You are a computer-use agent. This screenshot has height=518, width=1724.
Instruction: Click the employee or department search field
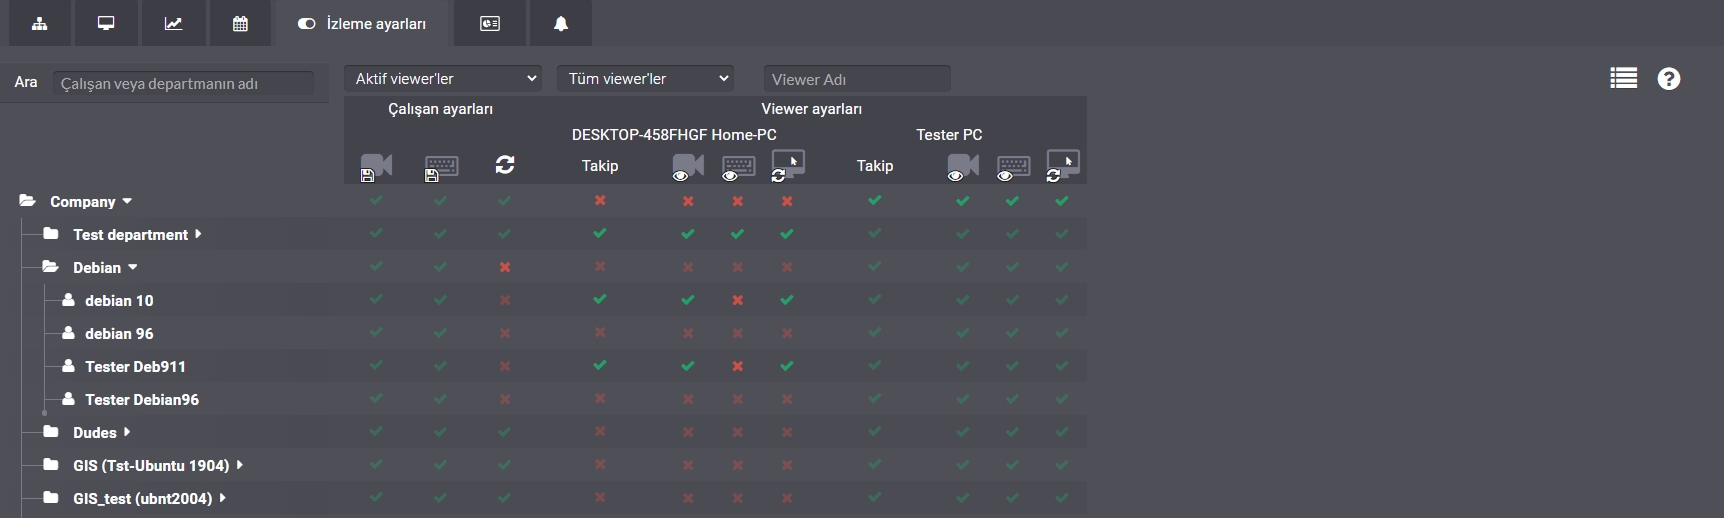pos(183,83)
